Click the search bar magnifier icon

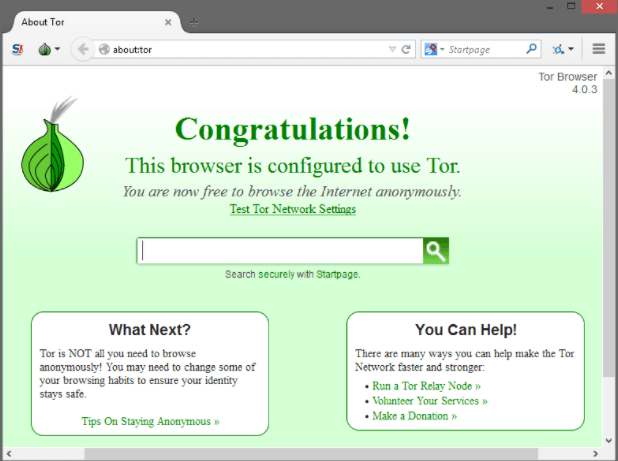tap(531, 49)
